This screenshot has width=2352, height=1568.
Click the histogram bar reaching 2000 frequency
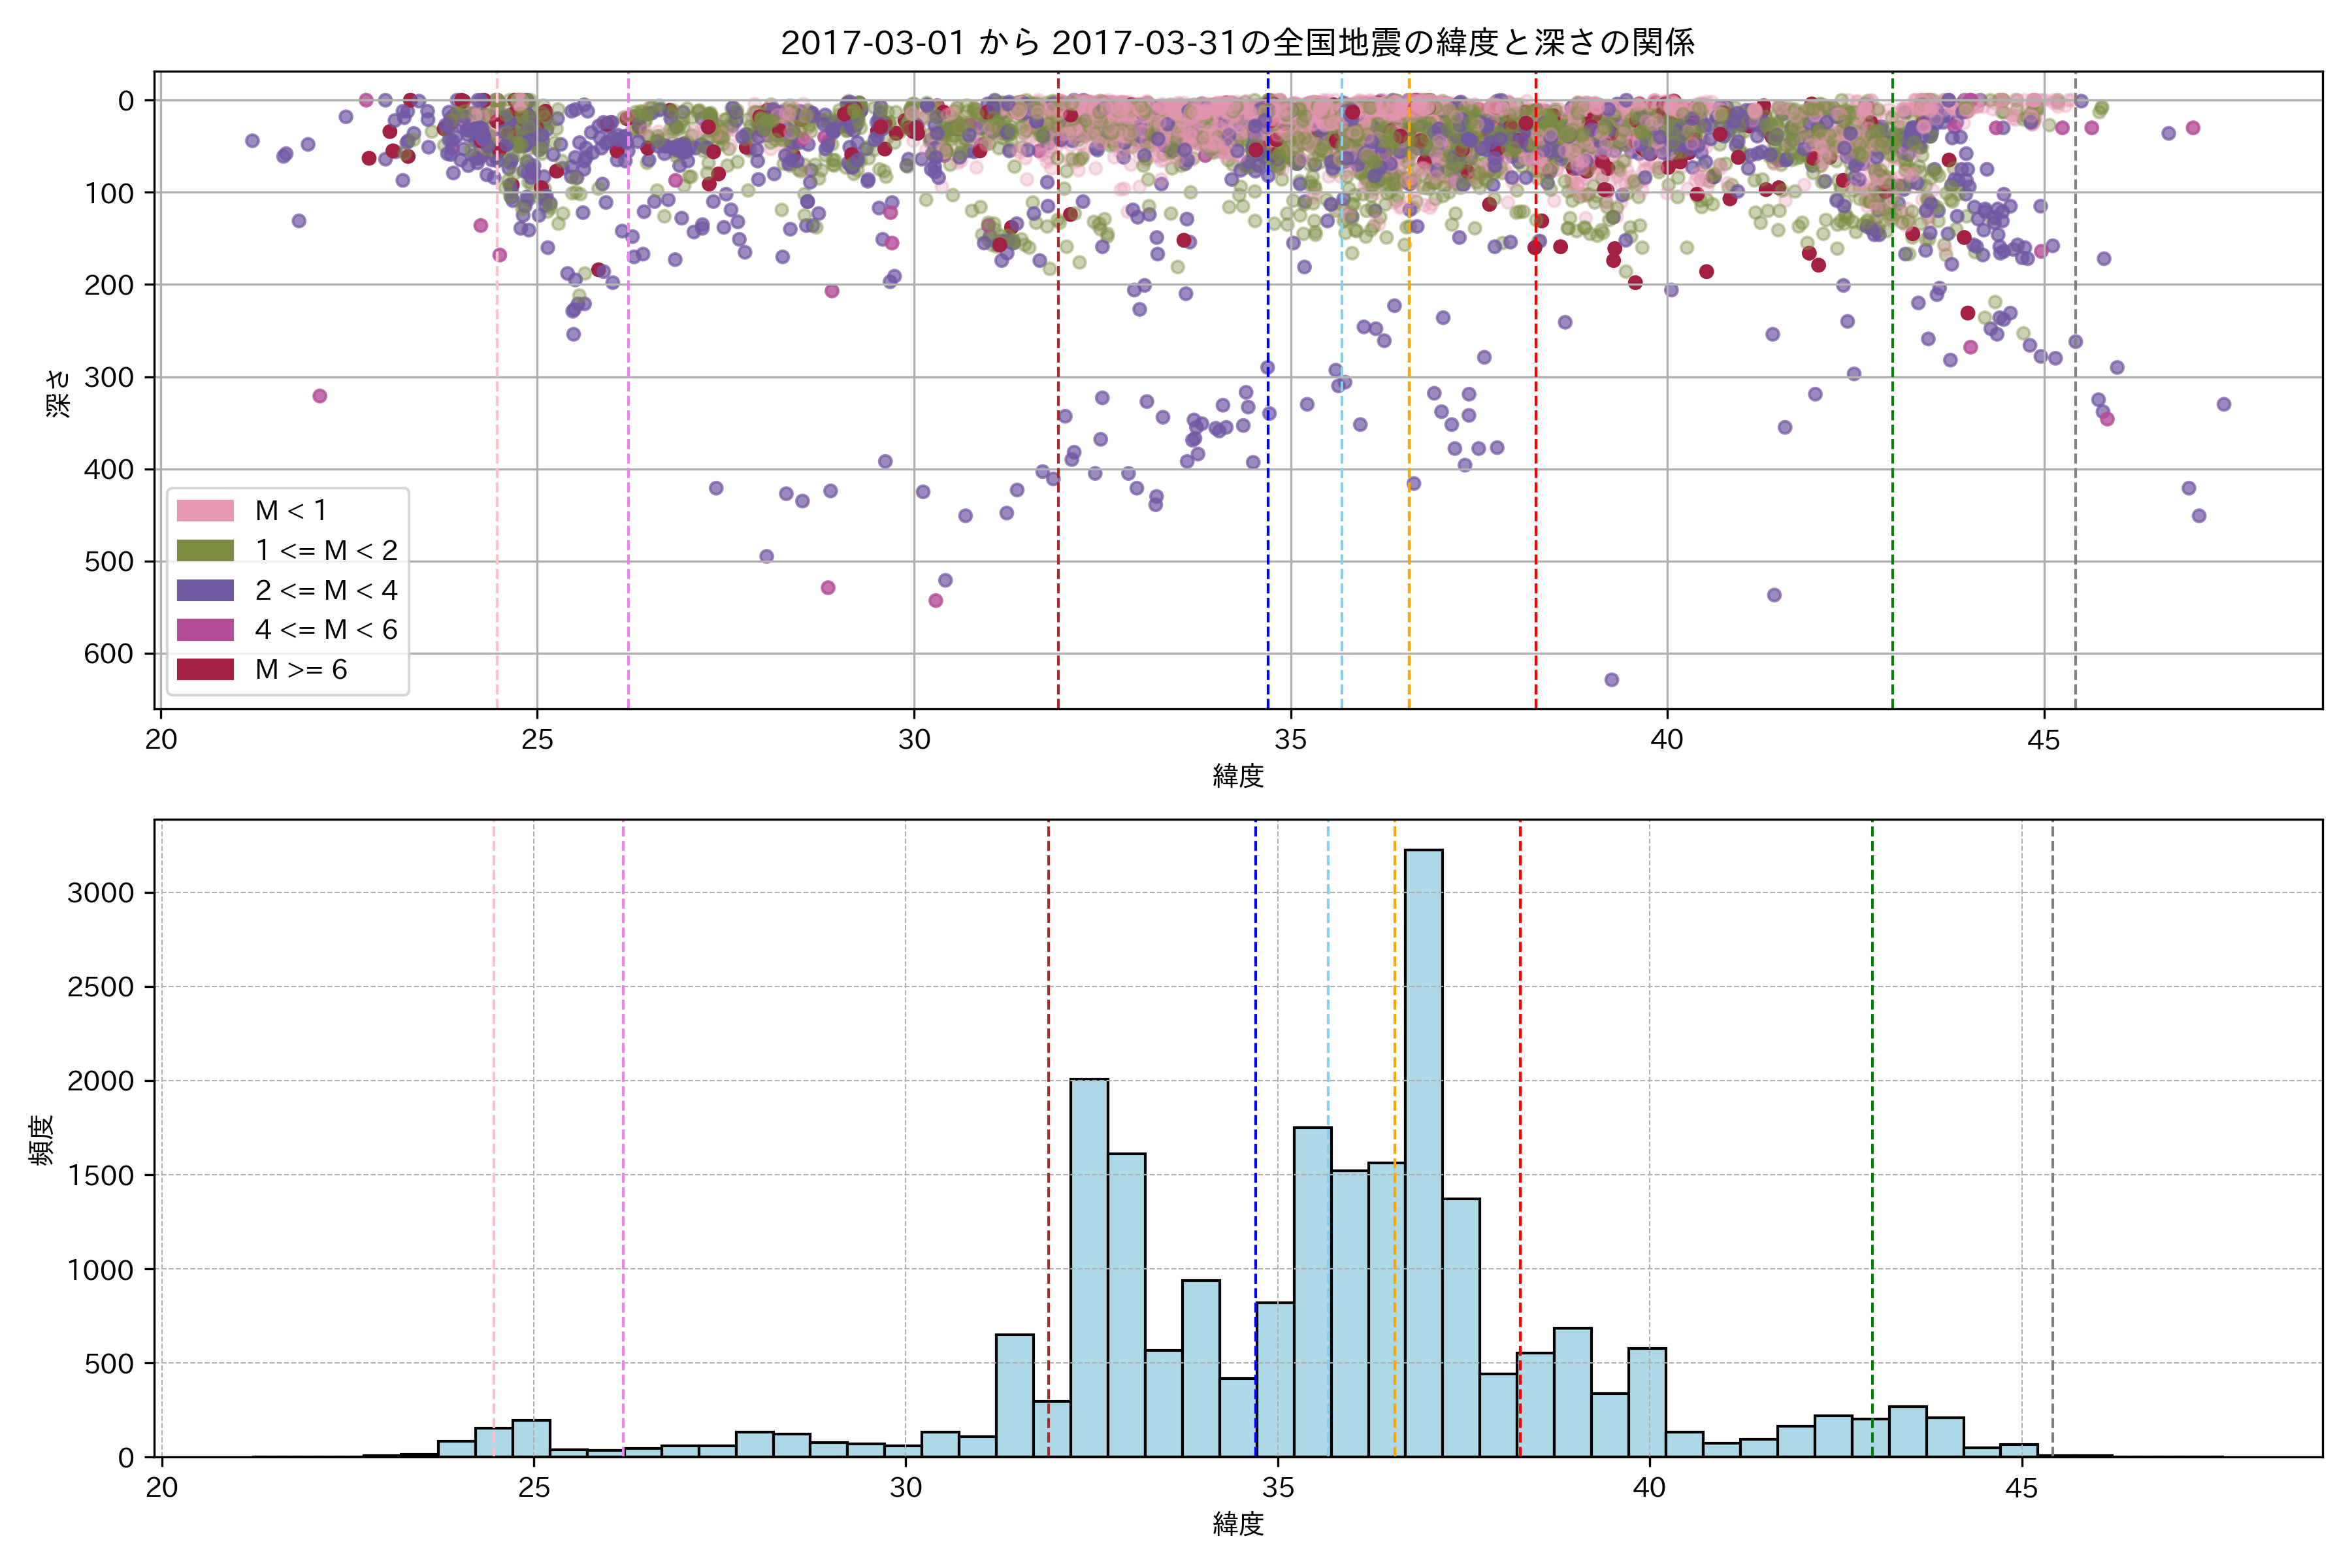click(x=1089, y=1268)
